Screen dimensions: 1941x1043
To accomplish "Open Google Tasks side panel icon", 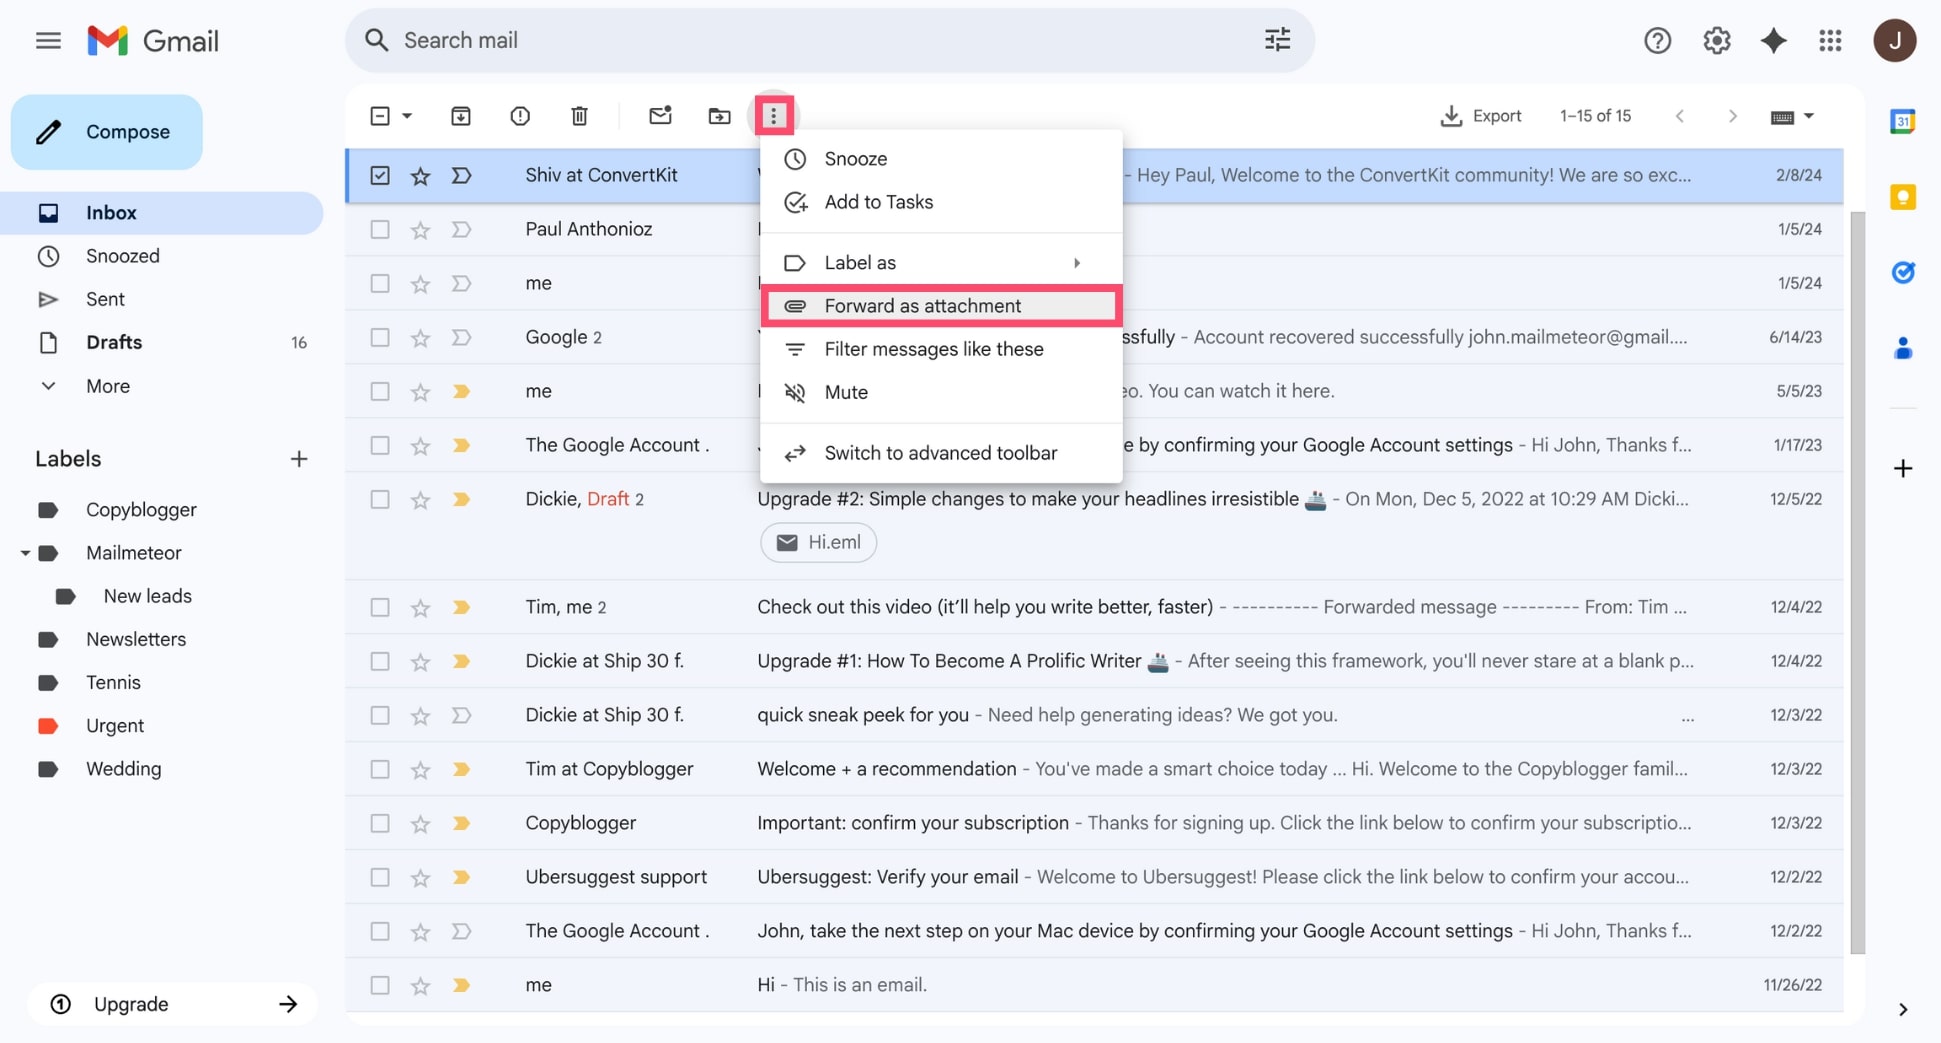I will click(1902, 272).
